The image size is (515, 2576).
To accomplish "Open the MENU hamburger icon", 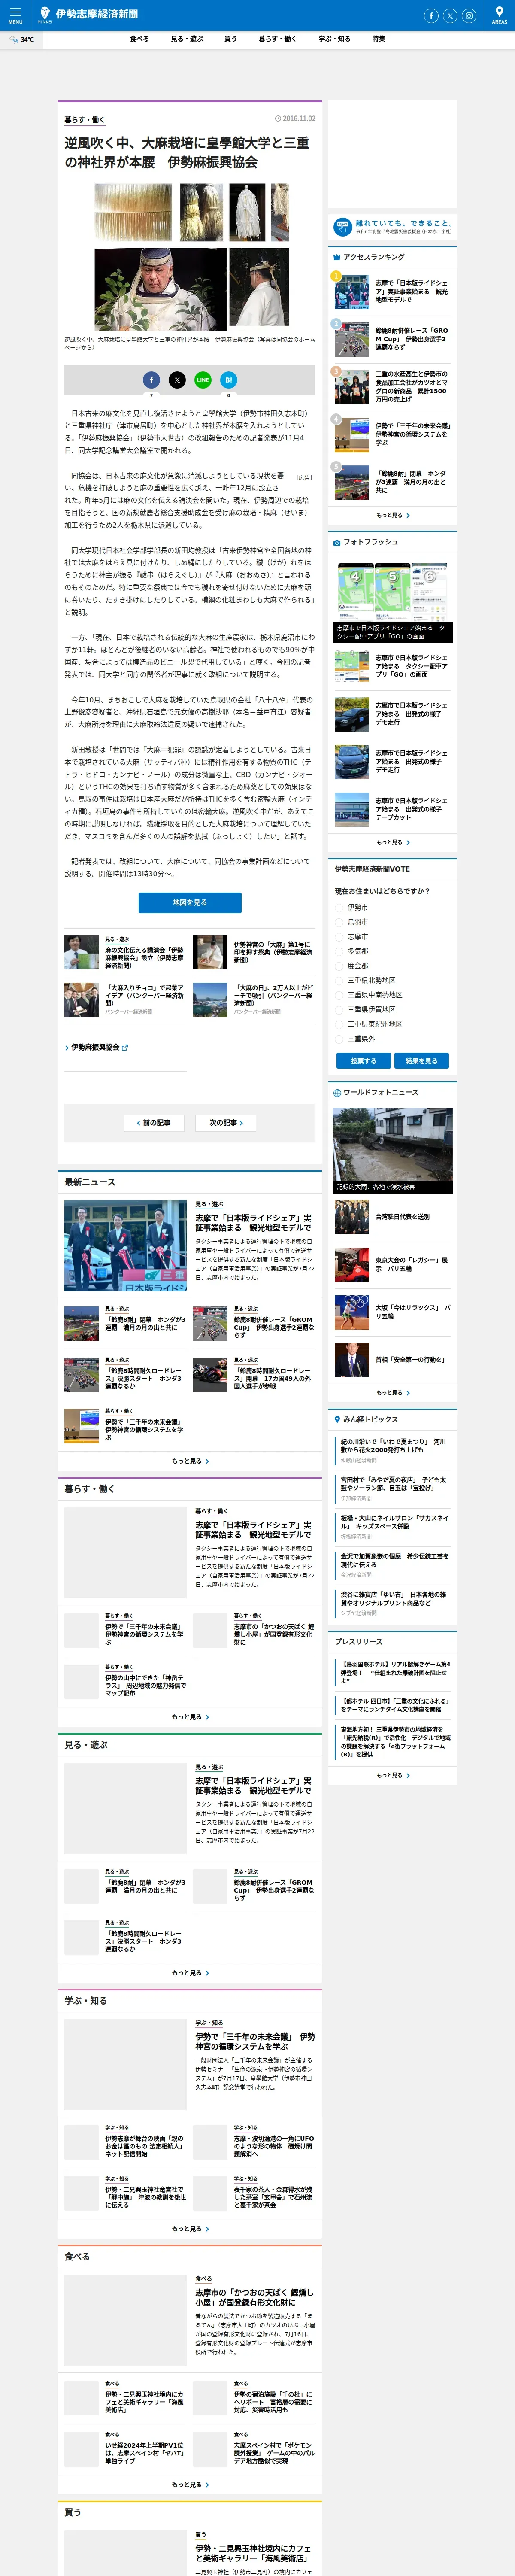I will (x=15, y=15).
